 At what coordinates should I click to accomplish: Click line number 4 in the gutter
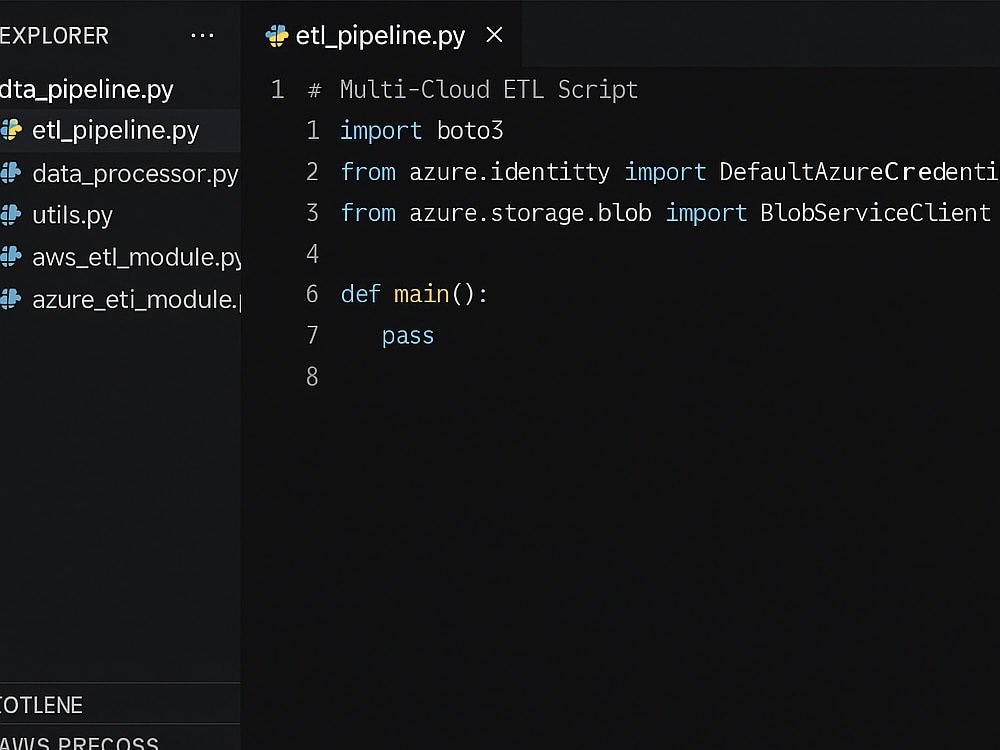click(x=312, y=254)
